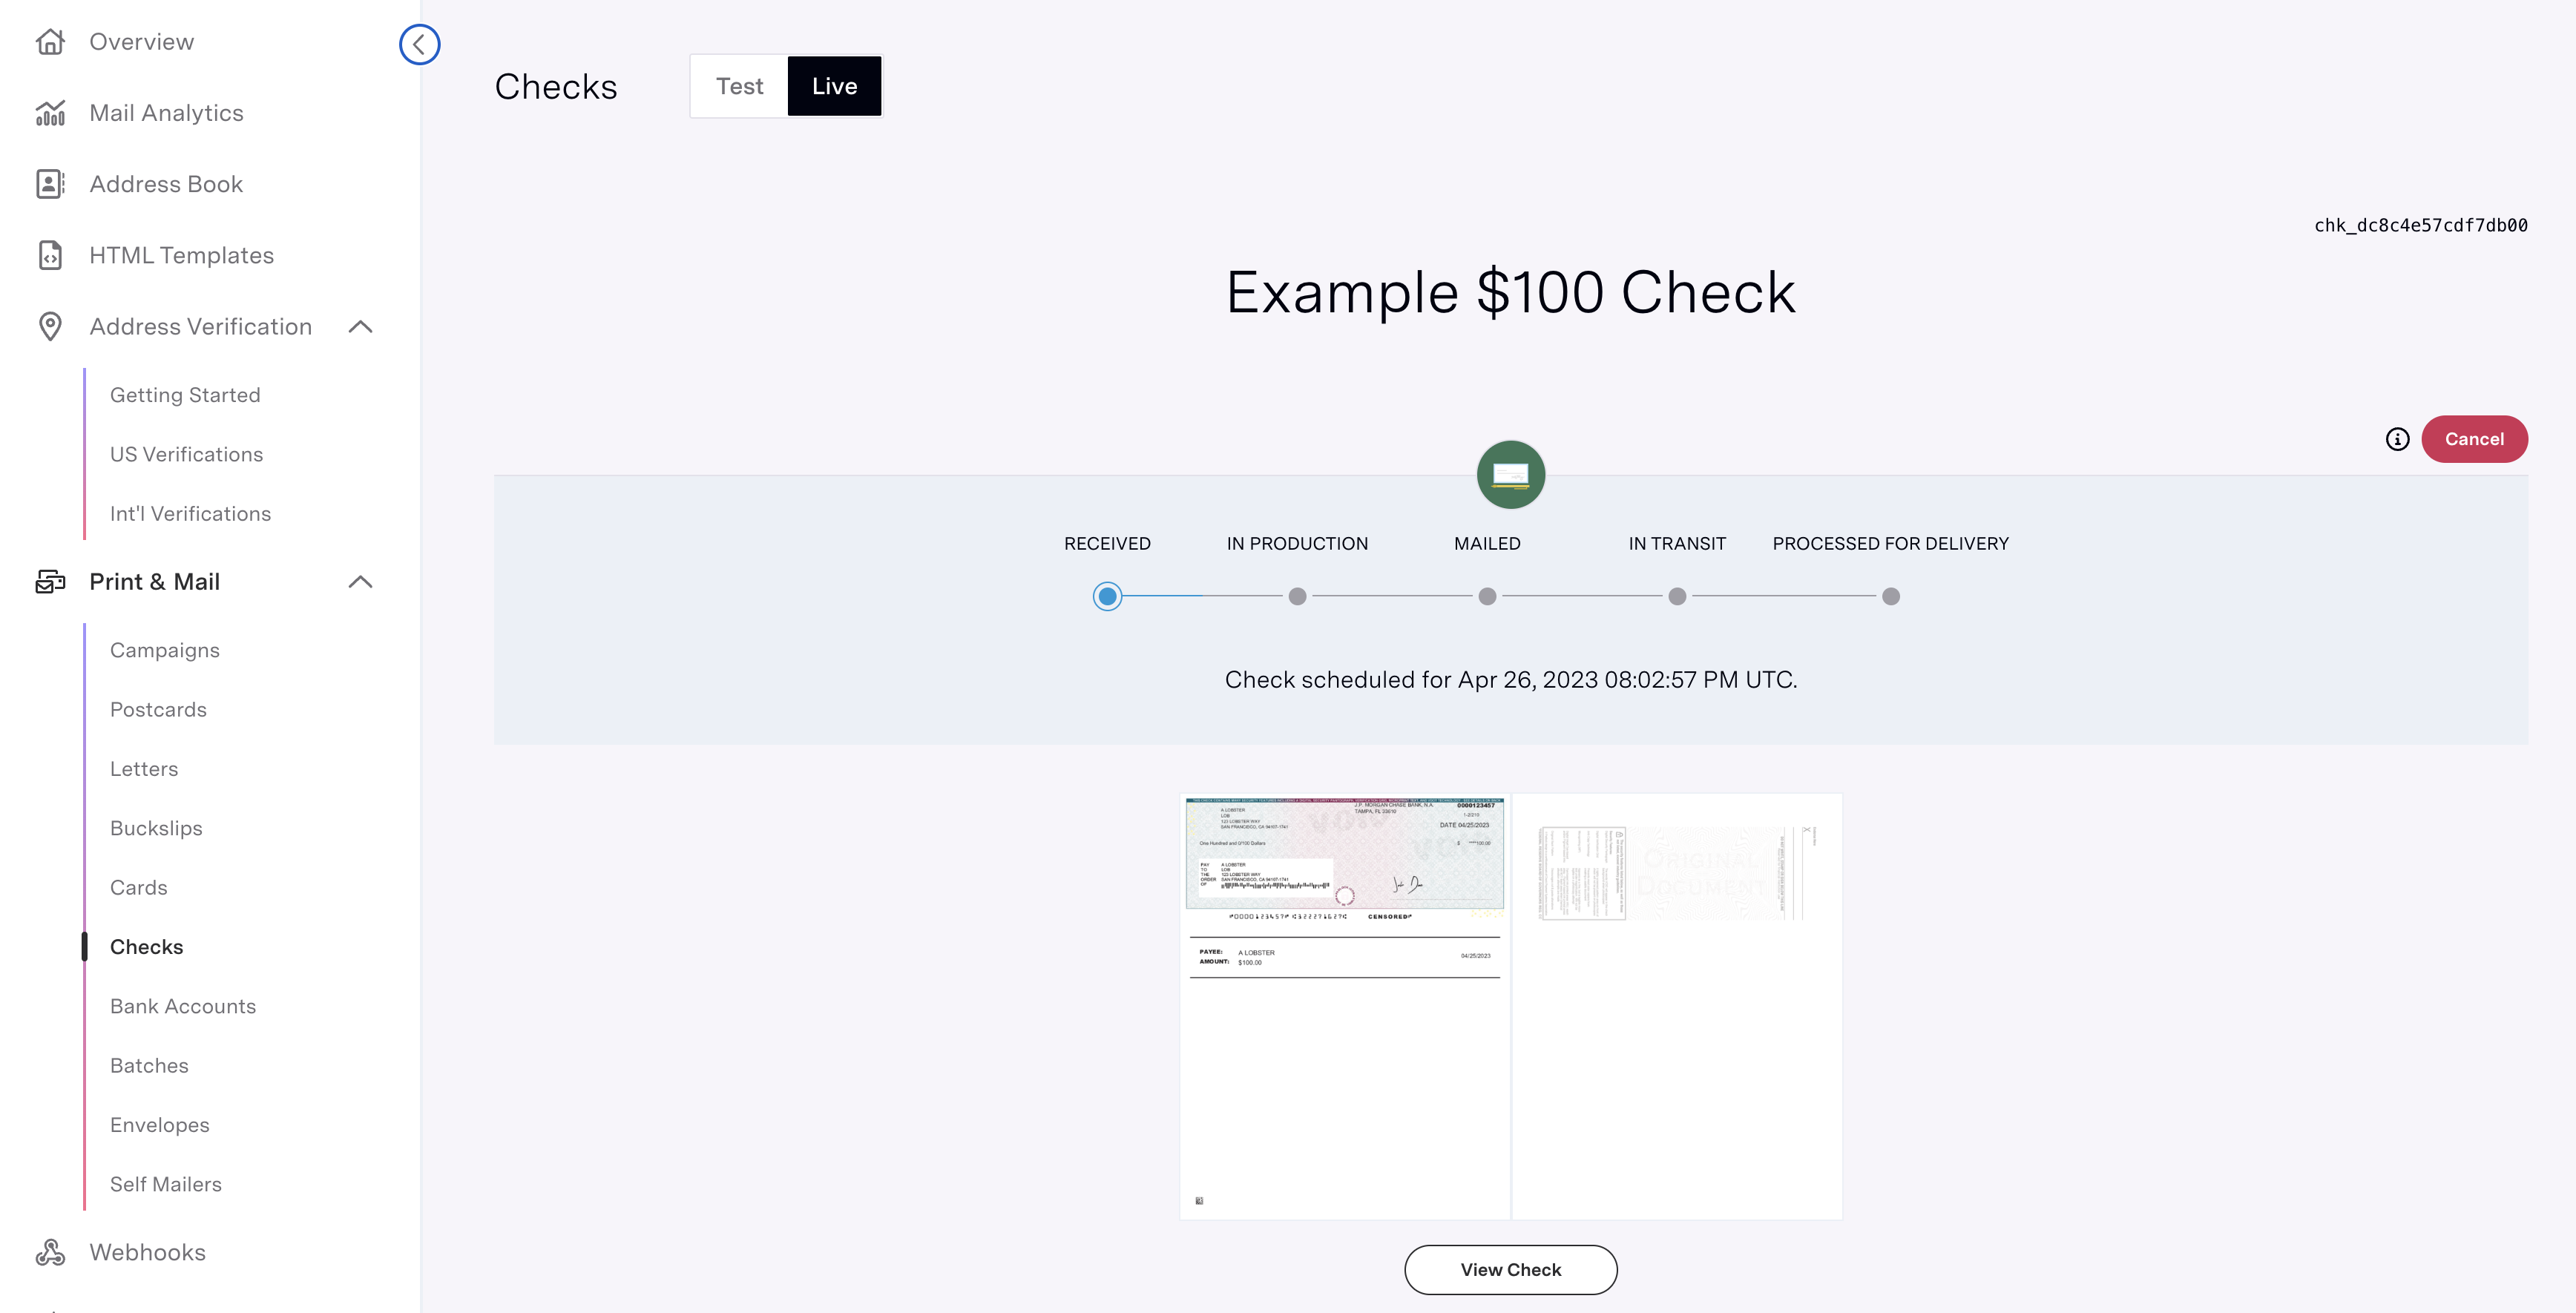Click the Webhooks icon in sidebar

click(x=50, y=1252)
